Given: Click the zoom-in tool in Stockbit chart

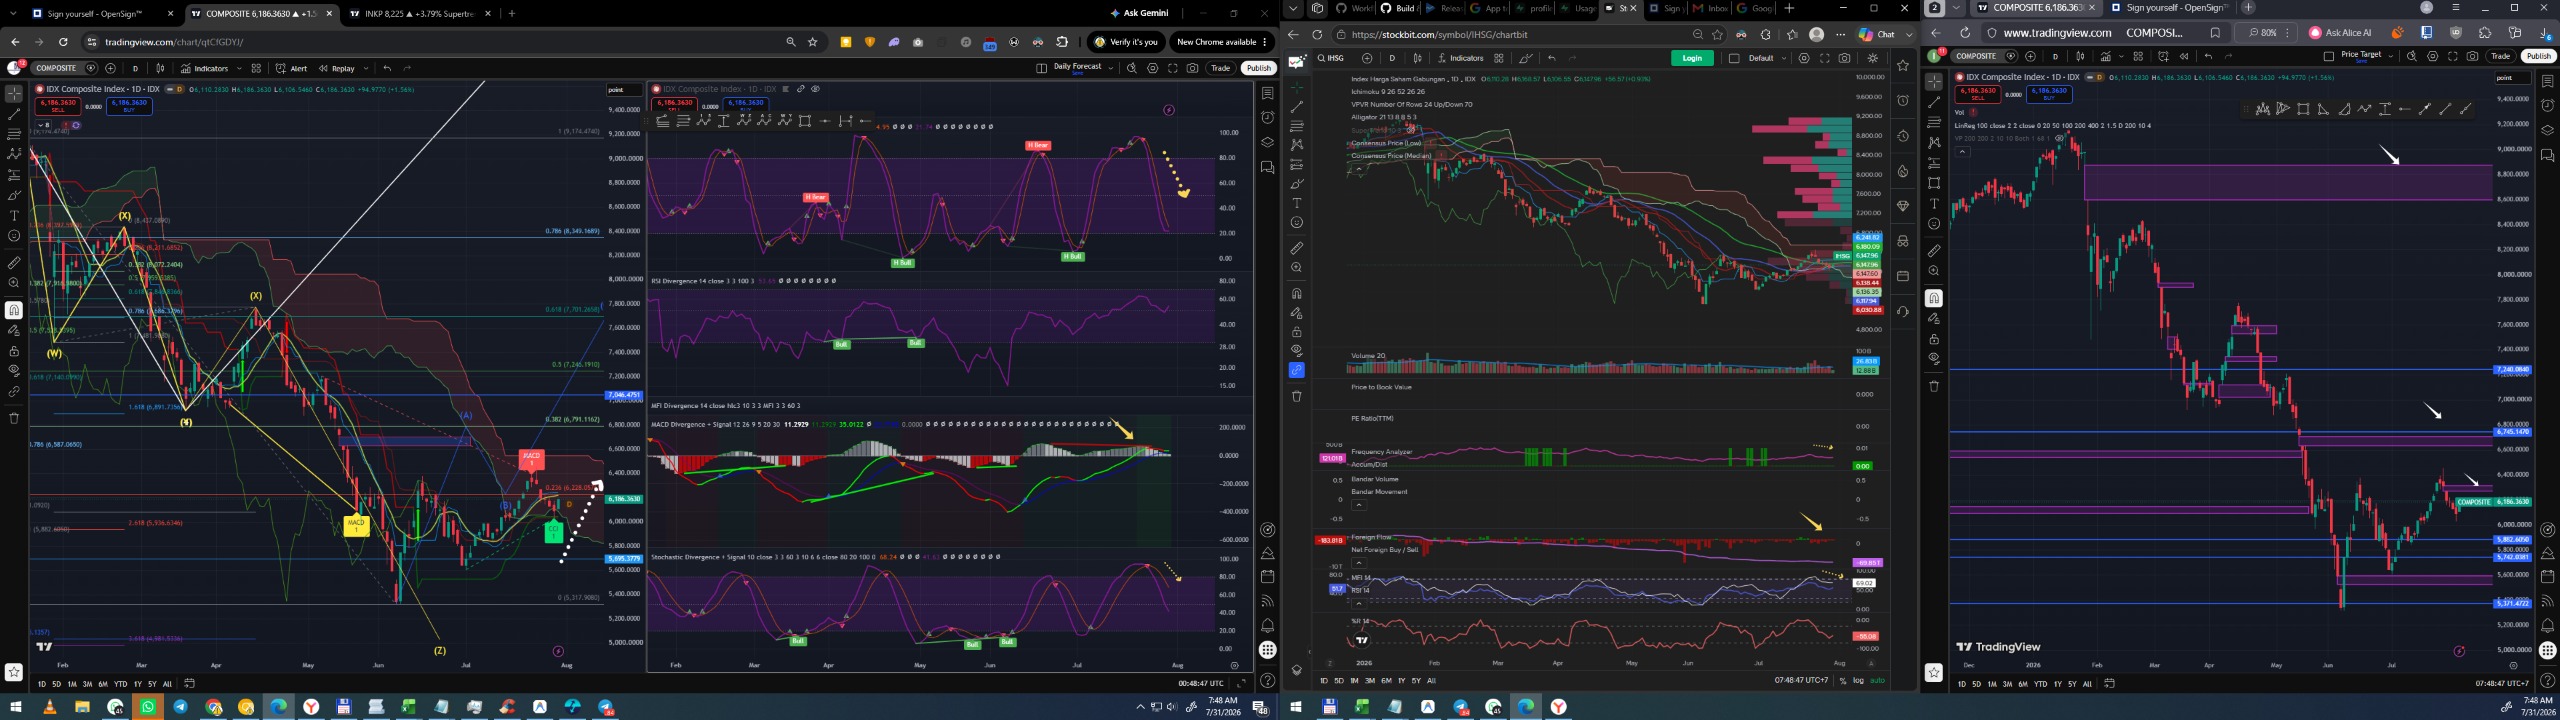Looking at the screenshot, I should pyautogui.click(x=1297, y=268).
